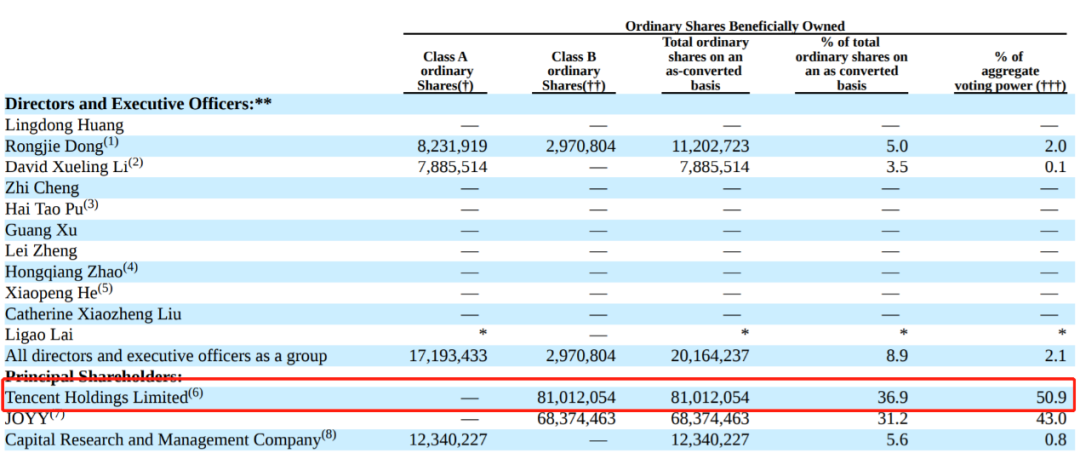The height and width of the screenshot is (459, 1080).
Task: Select JOYY's voting power 43.0
Action: (1051, 419)
